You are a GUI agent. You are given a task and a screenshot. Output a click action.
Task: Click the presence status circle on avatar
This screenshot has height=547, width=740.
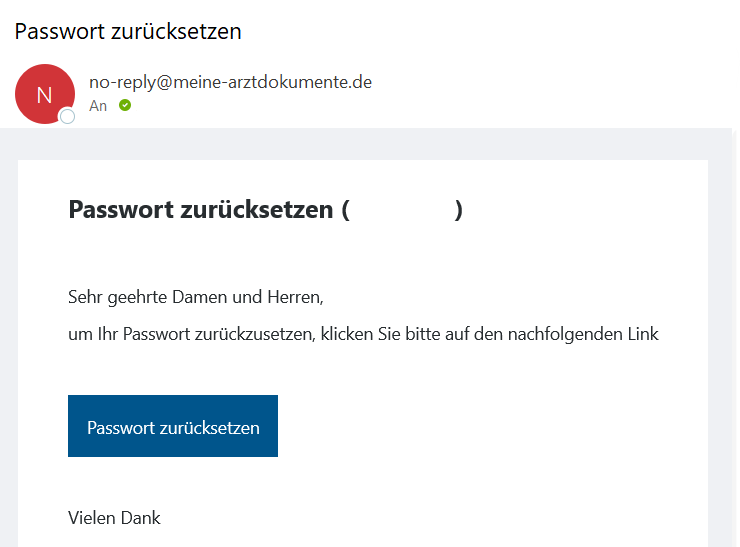coord(68,117)
